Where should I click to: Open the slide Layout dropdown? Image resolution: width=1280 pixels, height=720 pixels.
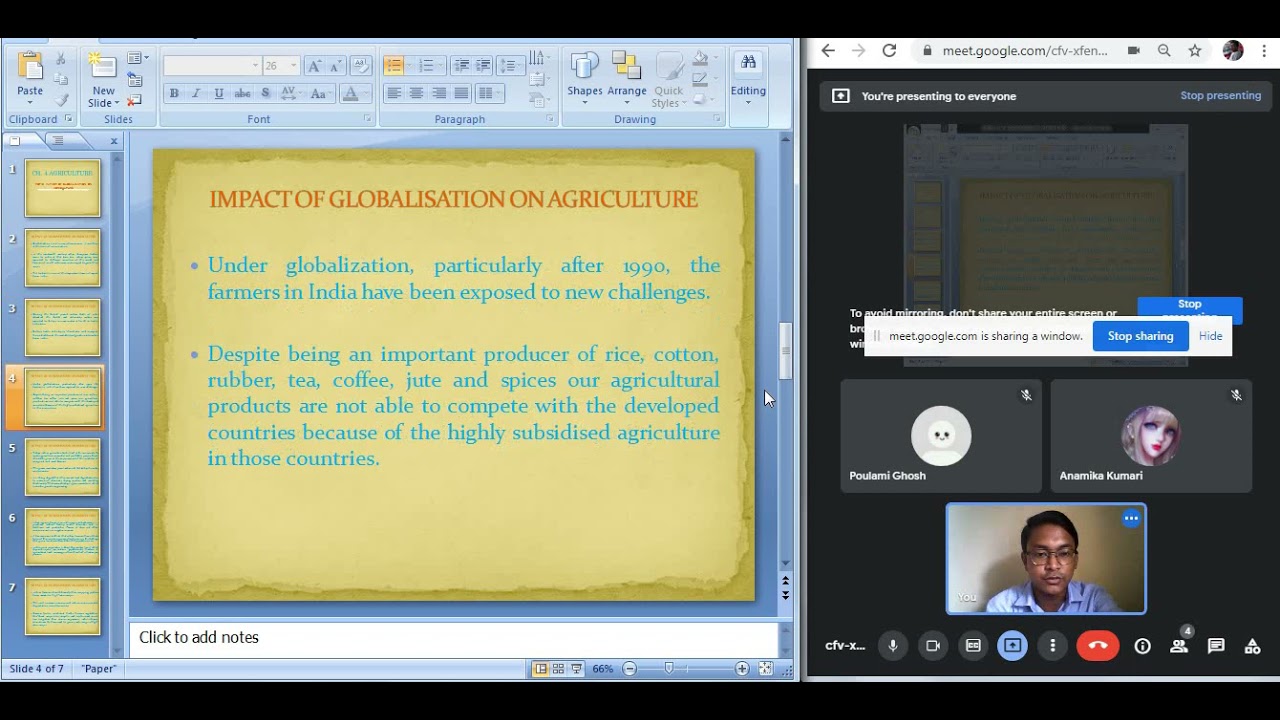pos(138,59)
